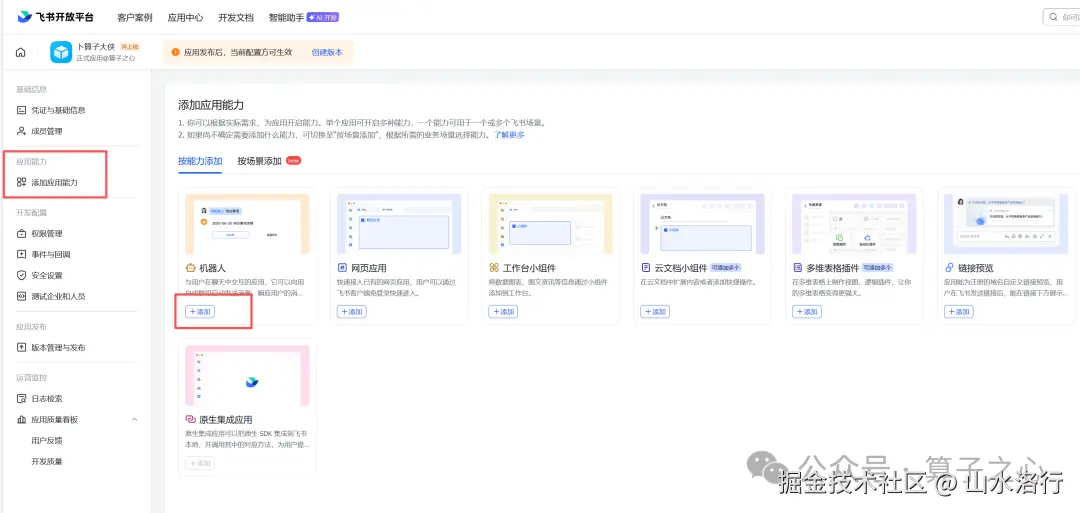The width and height of the screenshot is (1080, 513).
Task: Click the 创建版本 link
Action: pos(326,52)
